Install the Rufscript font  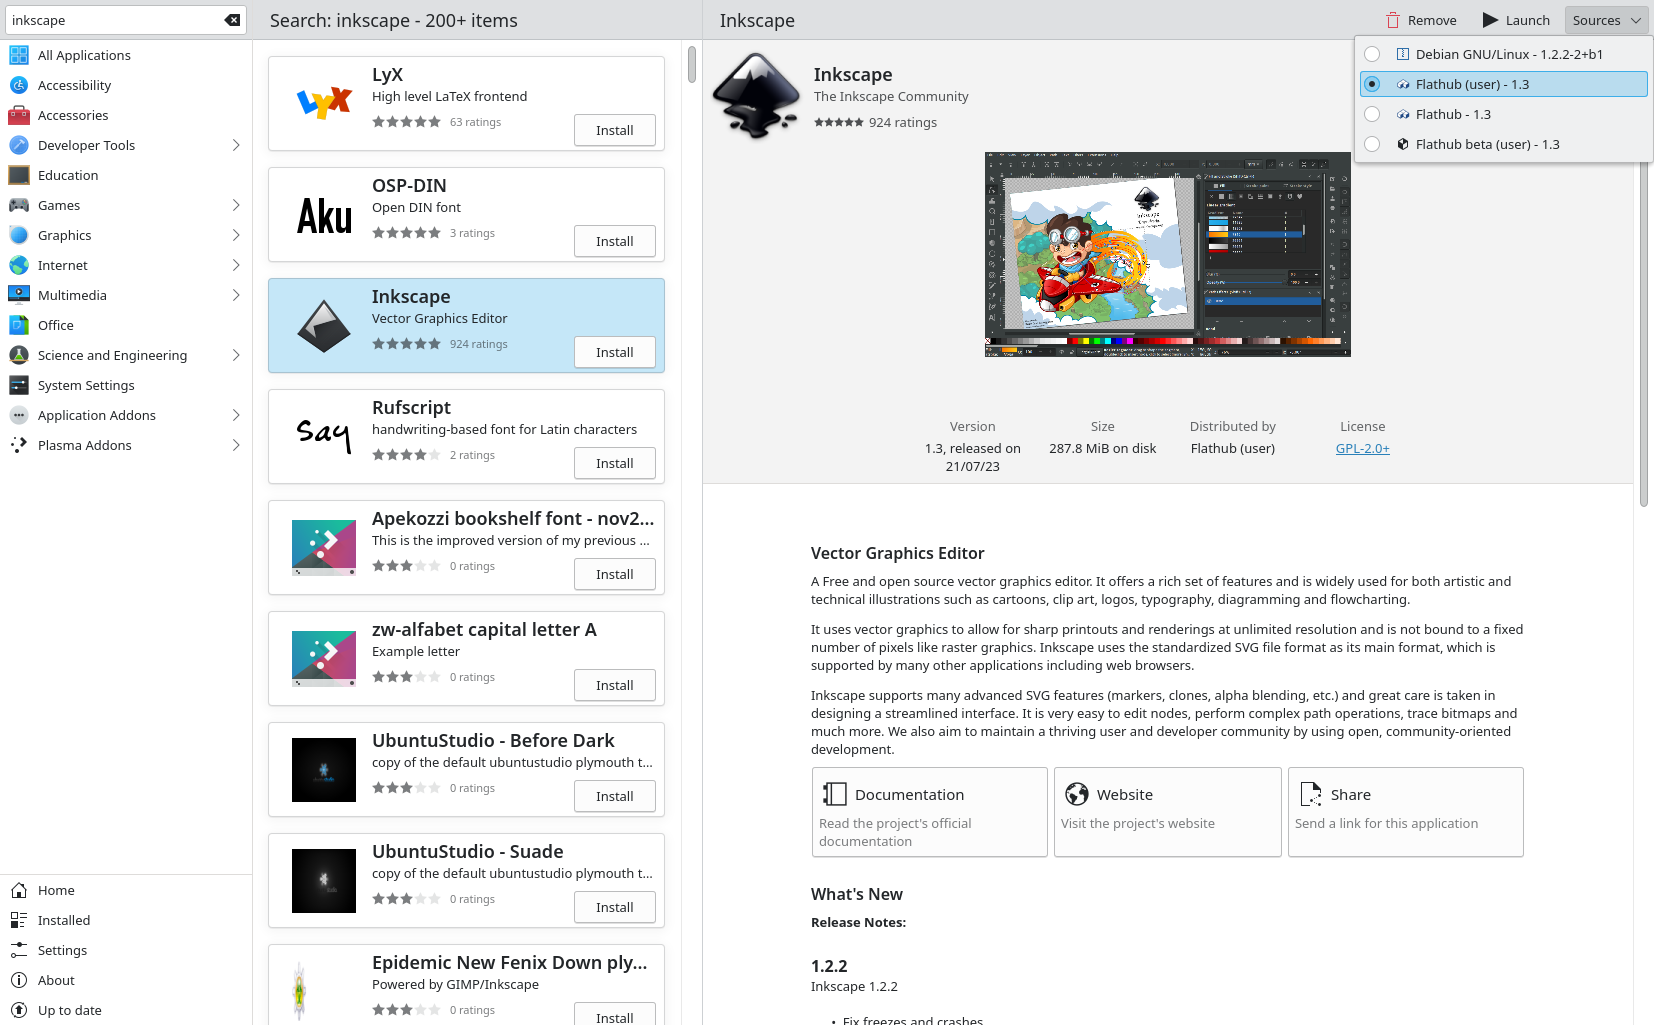[x=614, y=463]
